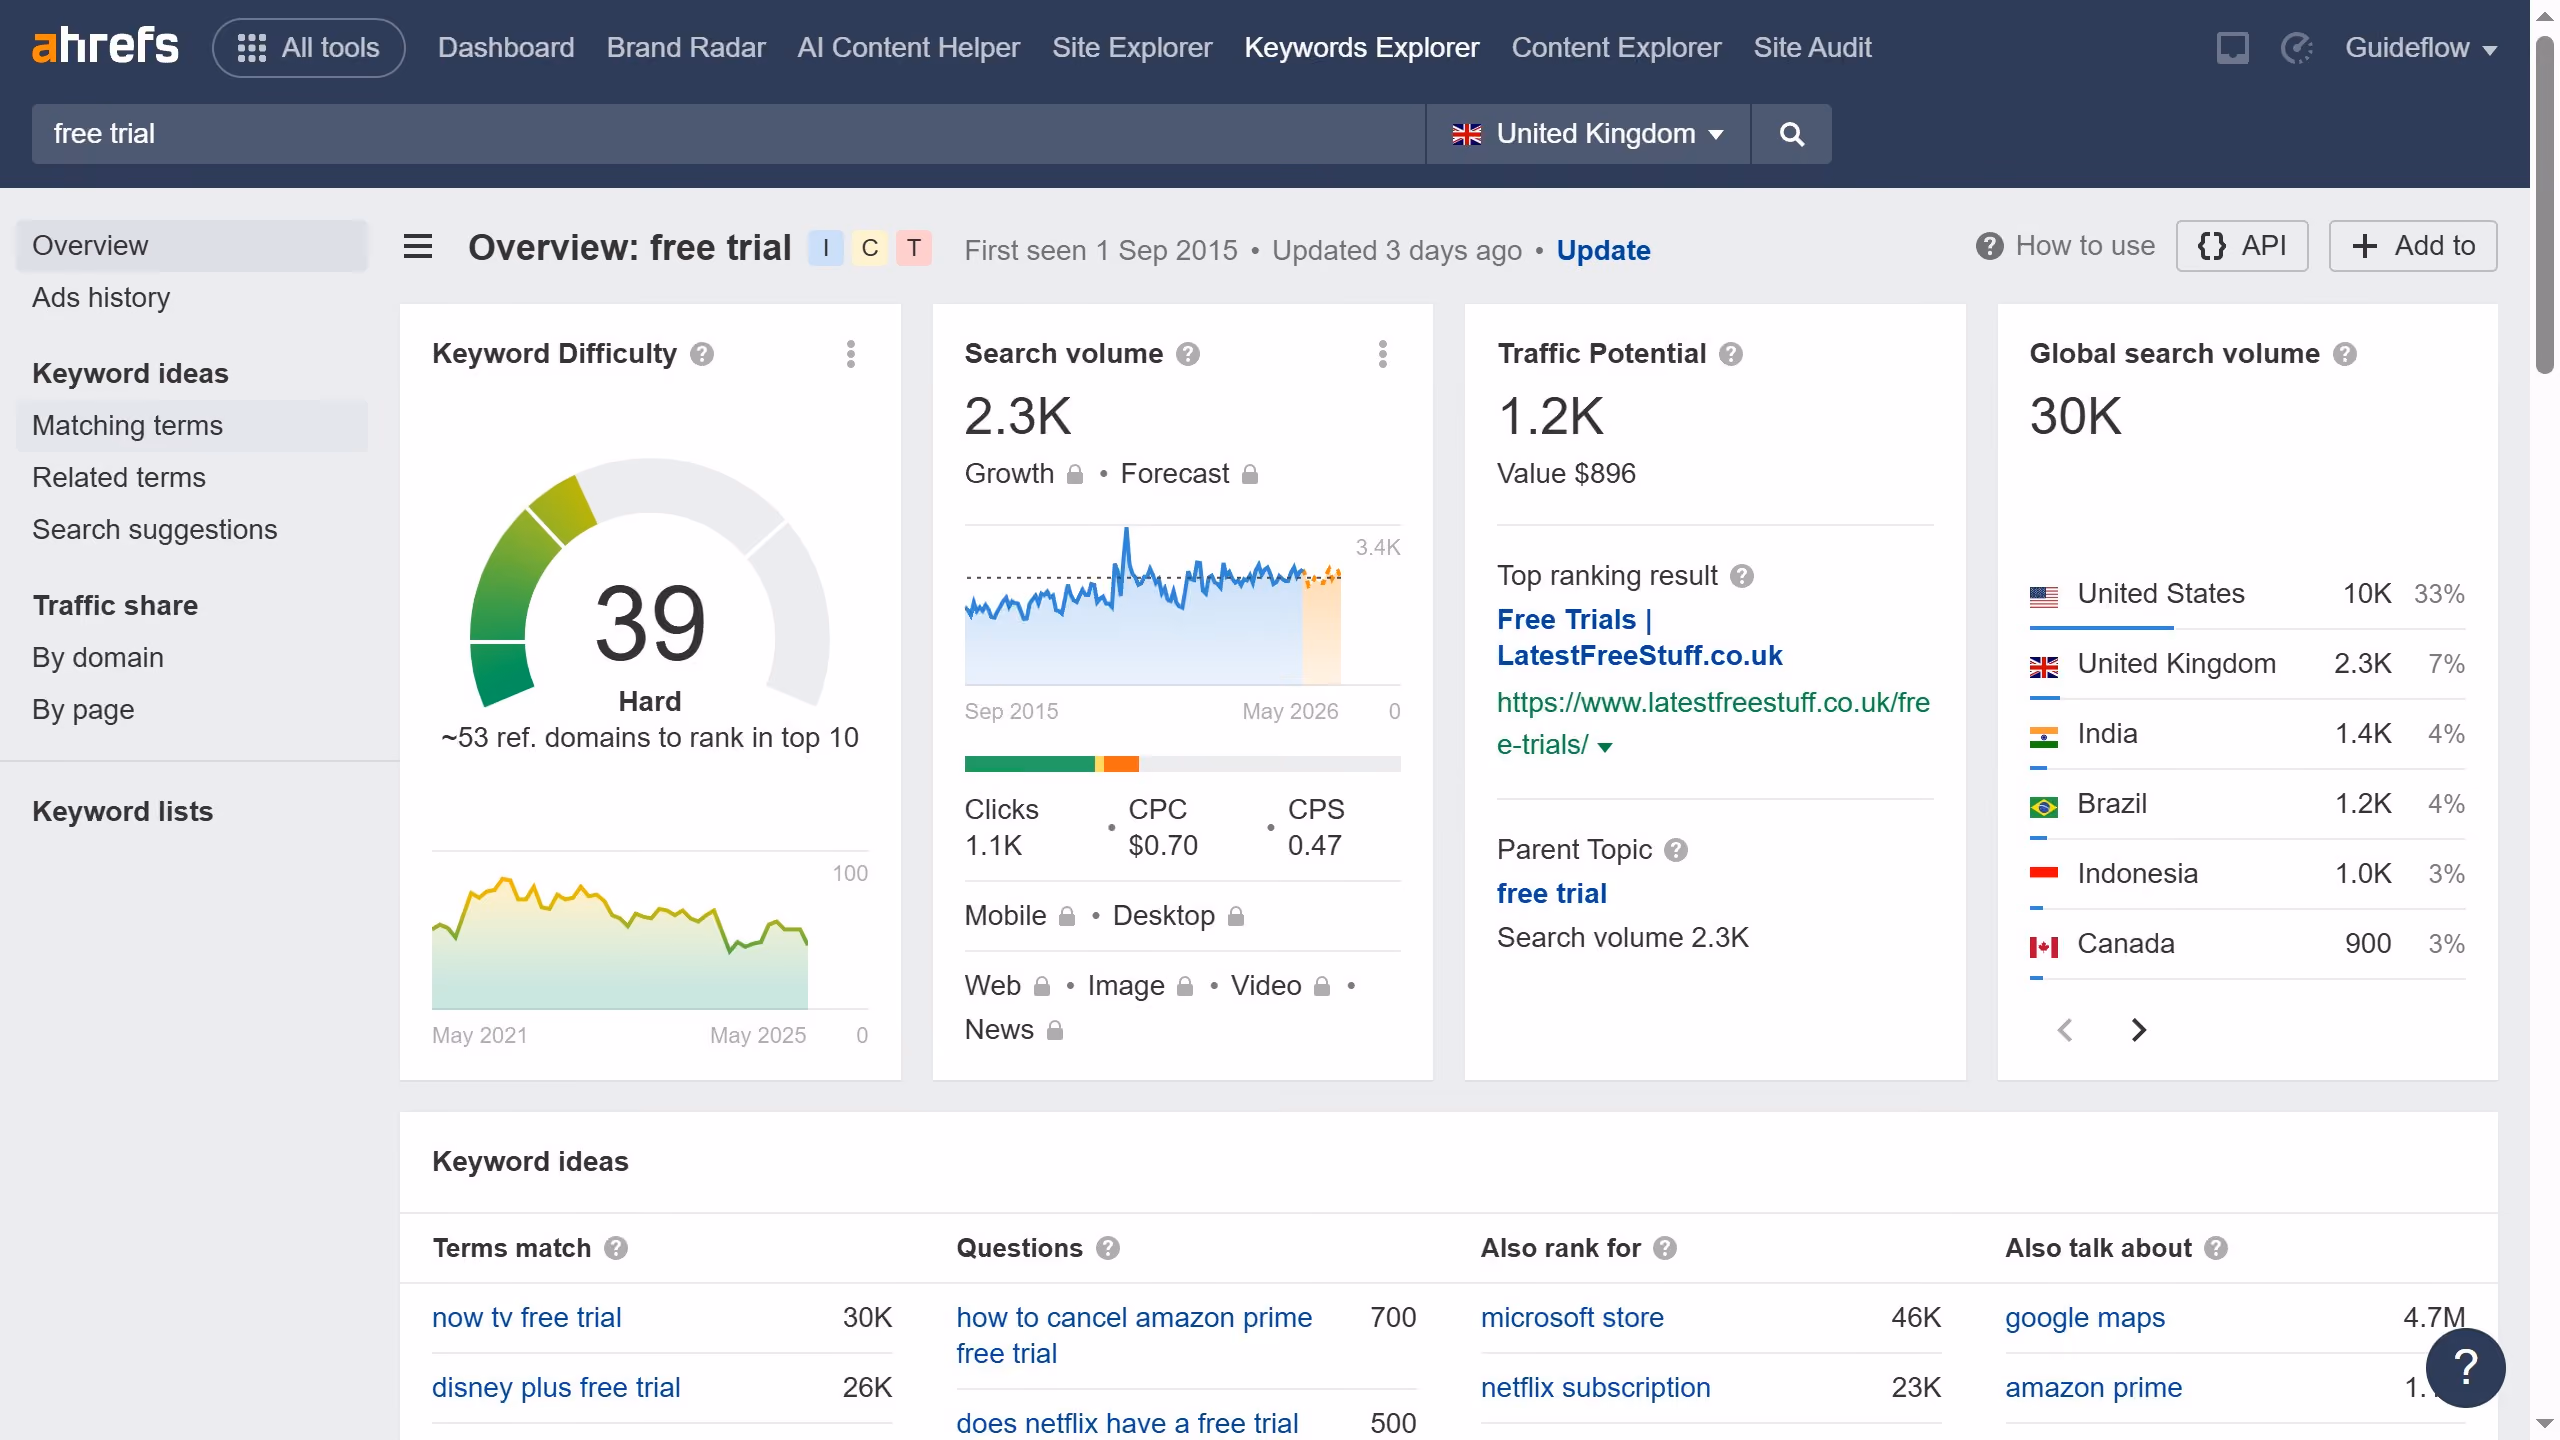Screen dimensions: 2560x1440
Task: Click the T intent badge
Action: coord(914,248)
